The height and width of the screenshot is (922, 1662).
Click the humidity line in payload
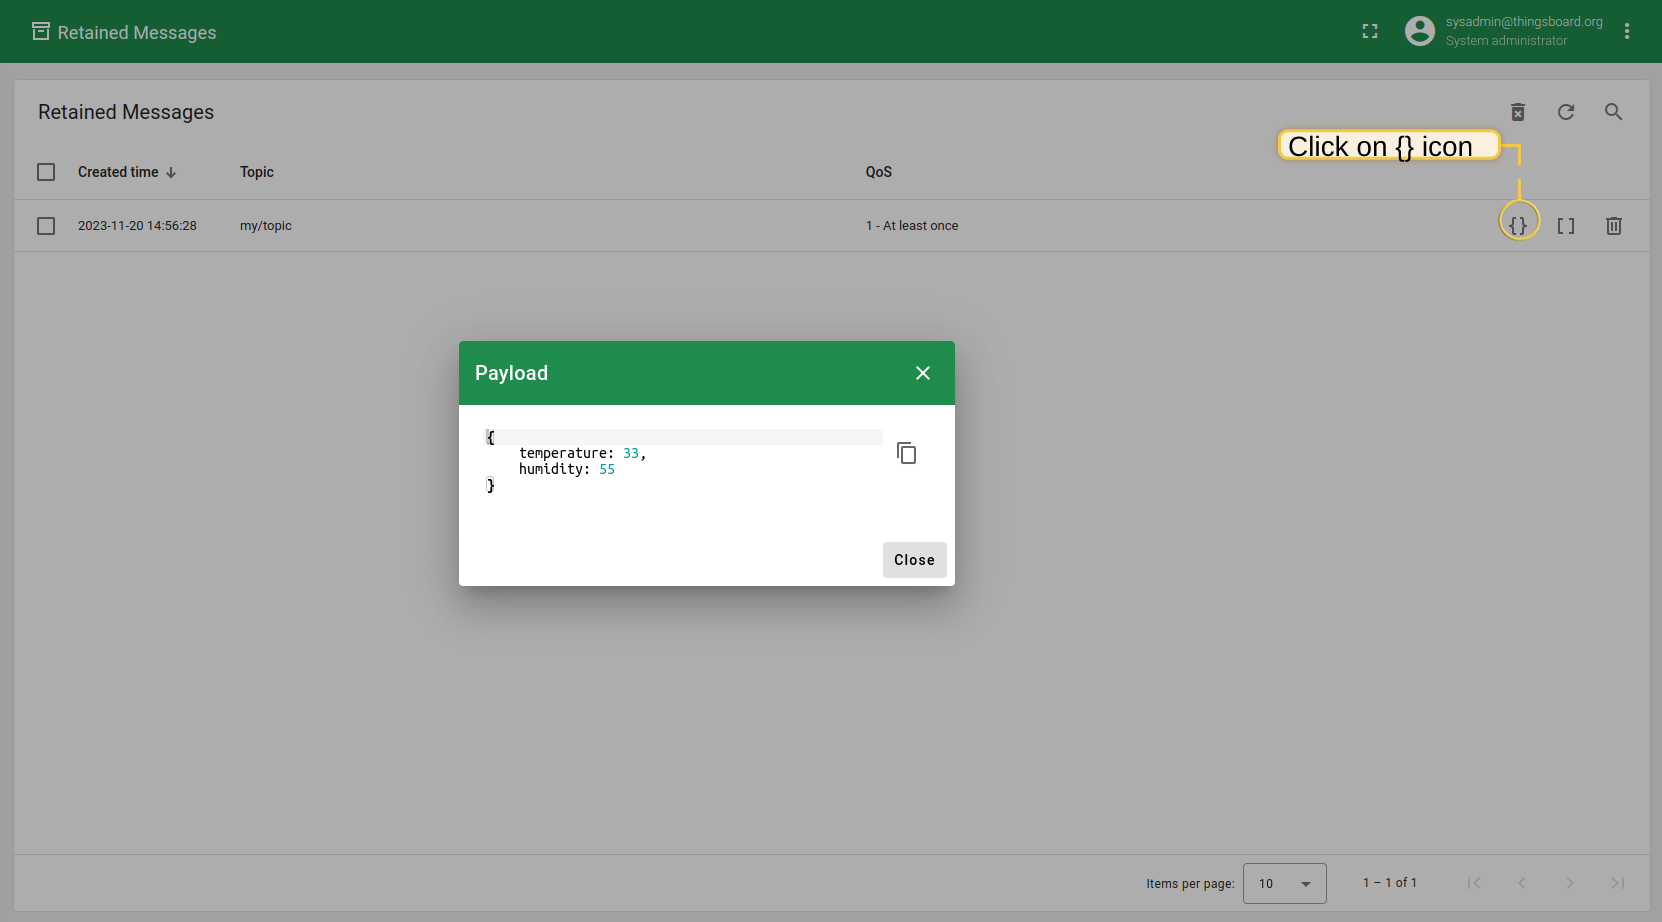click(x=567, y=469)
